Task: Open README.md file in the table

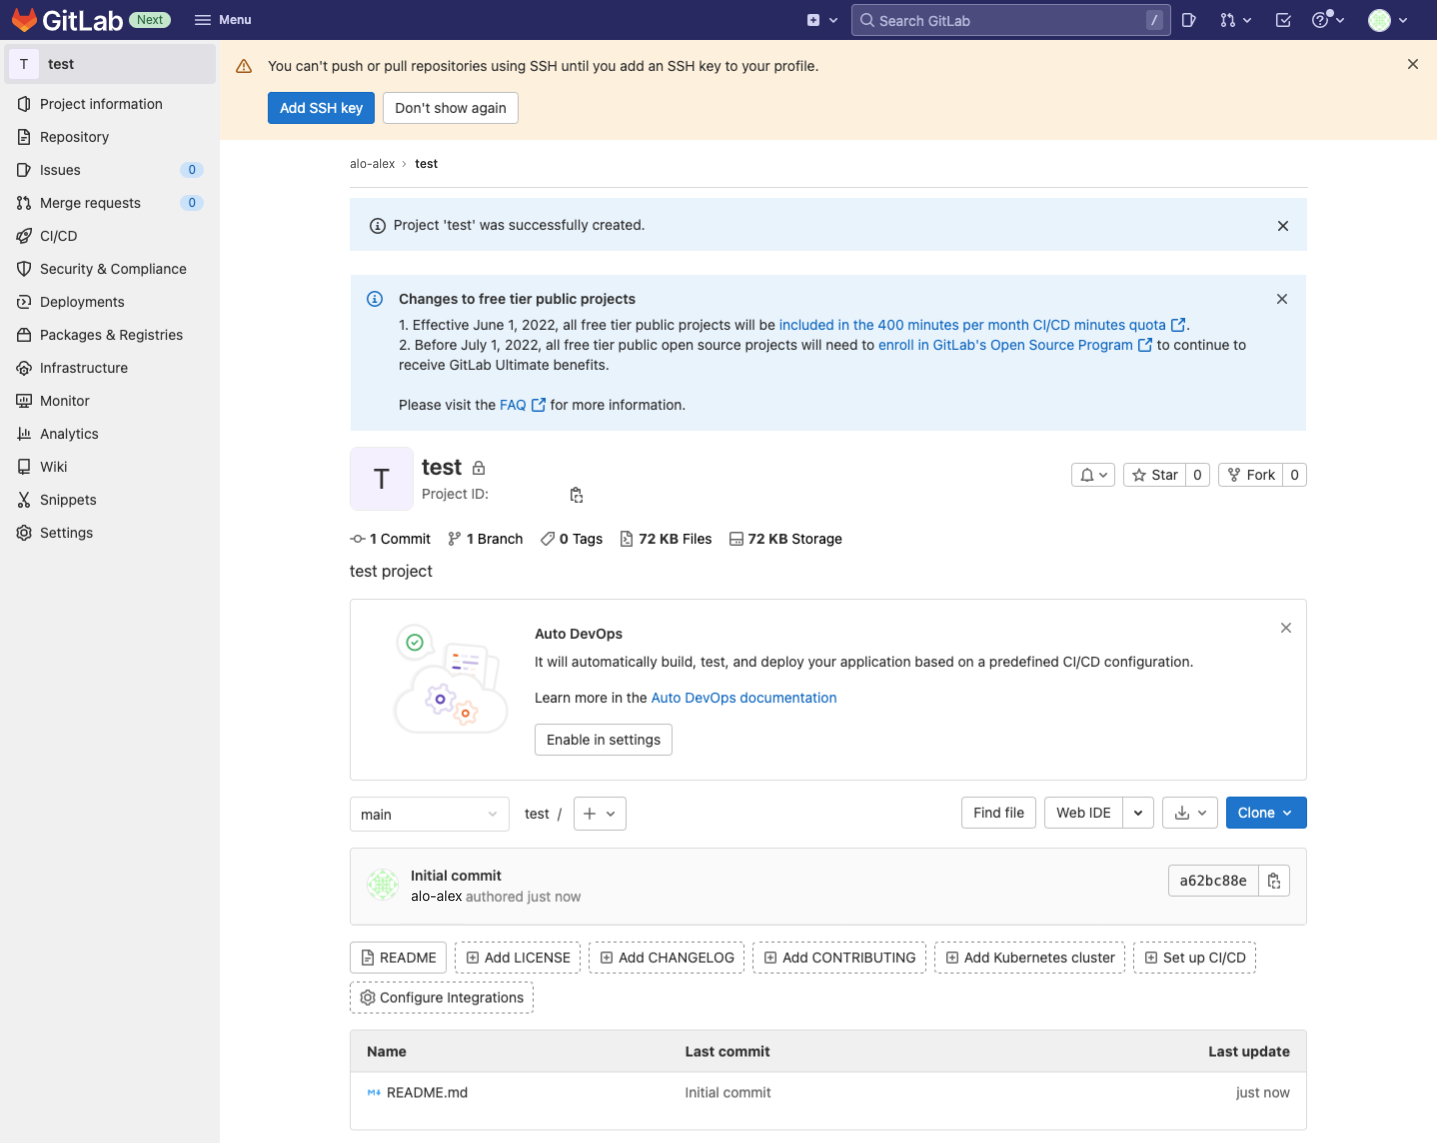Action: click(x=427, y=1093)
